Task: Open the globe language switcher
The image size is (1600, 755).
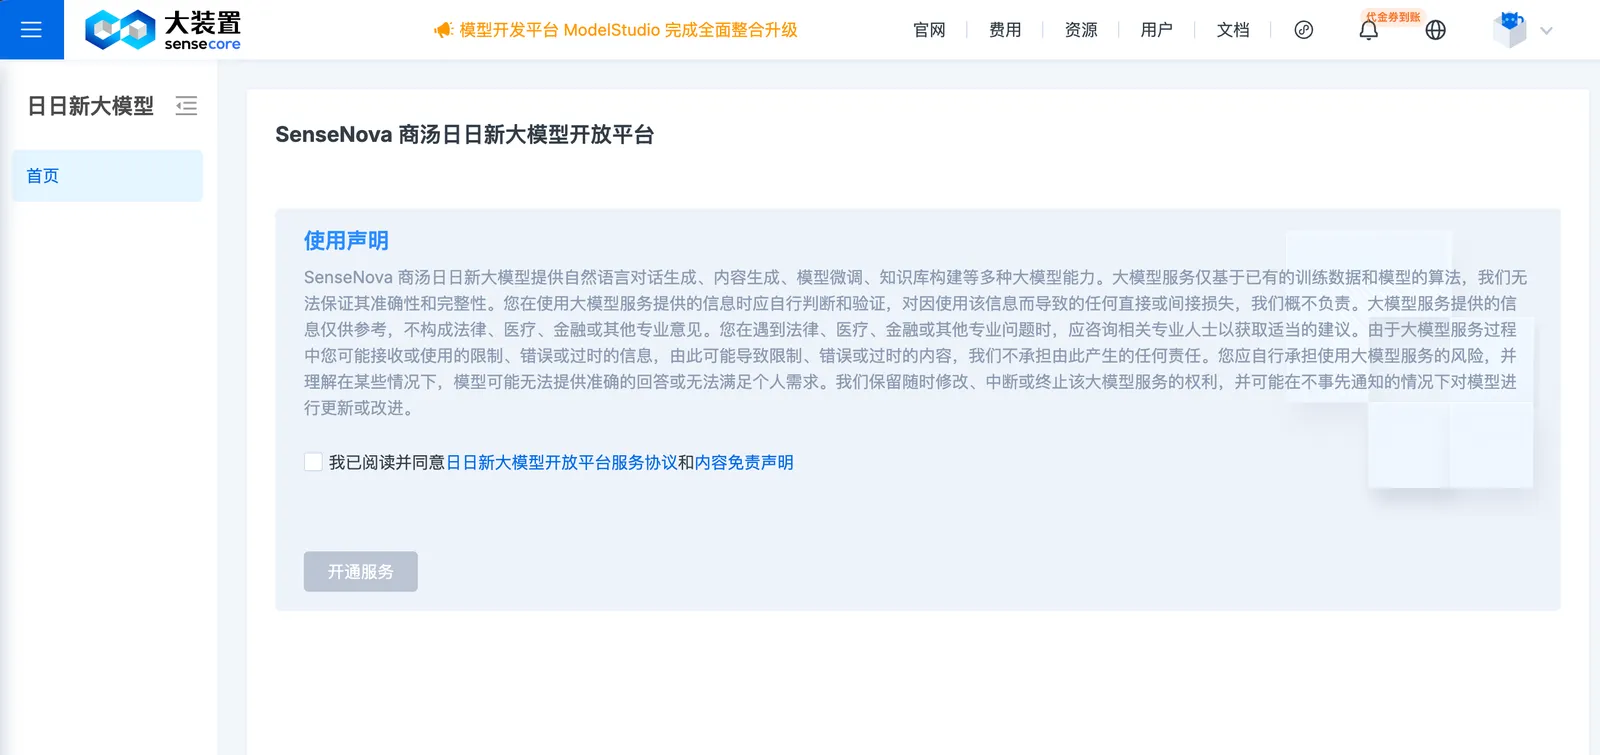Action: point(1436,30)
